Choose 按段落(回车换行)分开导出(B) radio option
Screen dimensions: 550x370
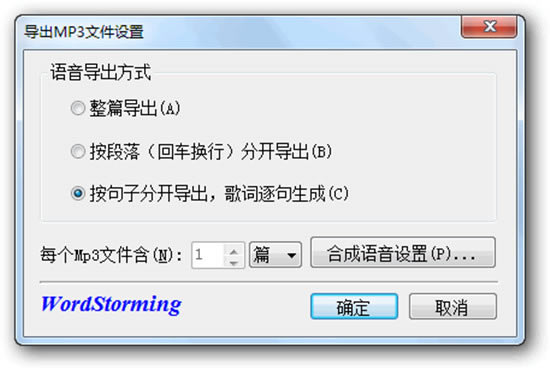(78, 152)
